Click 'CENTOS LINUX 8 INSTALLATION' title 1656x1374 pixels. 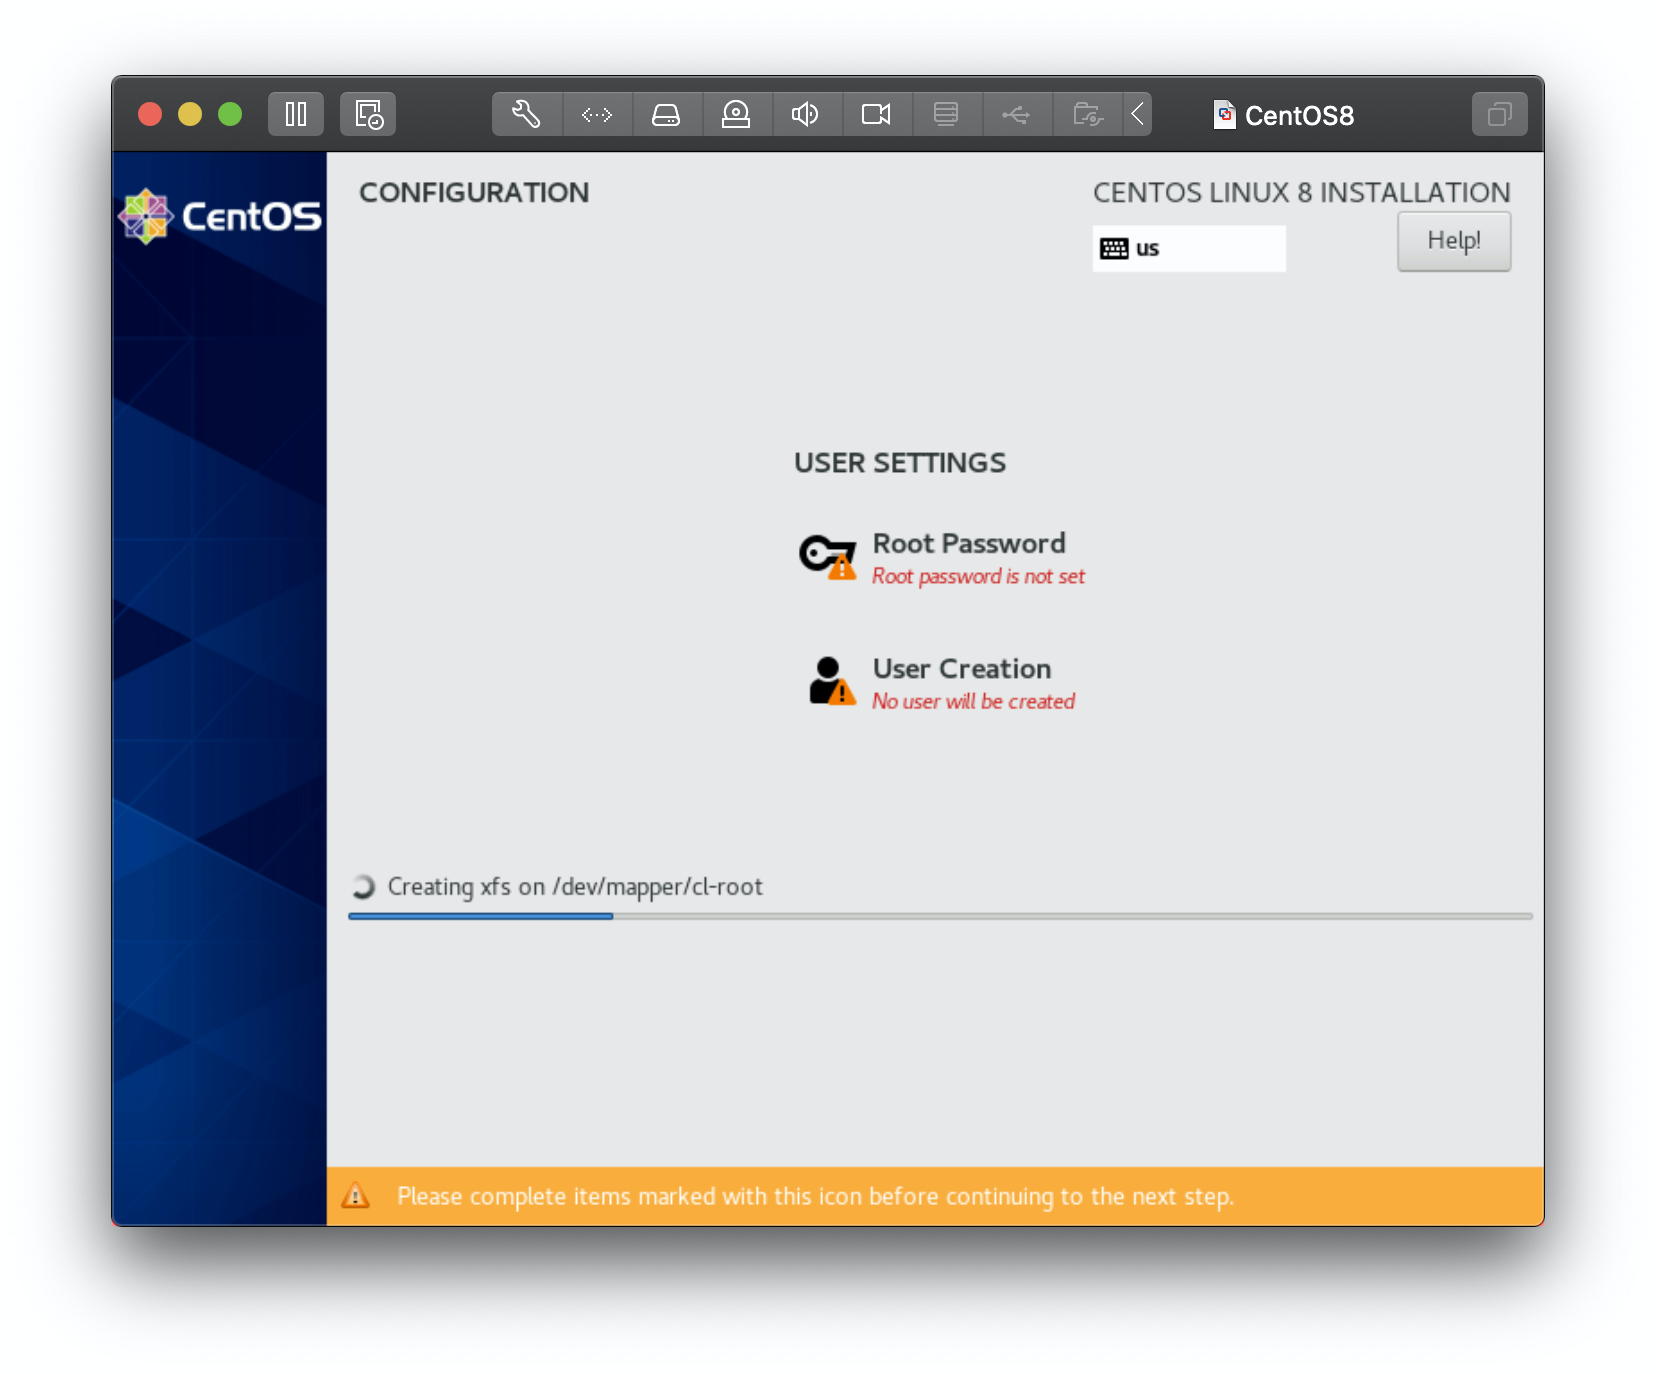pyautogui.click(x=1301, y=192)
